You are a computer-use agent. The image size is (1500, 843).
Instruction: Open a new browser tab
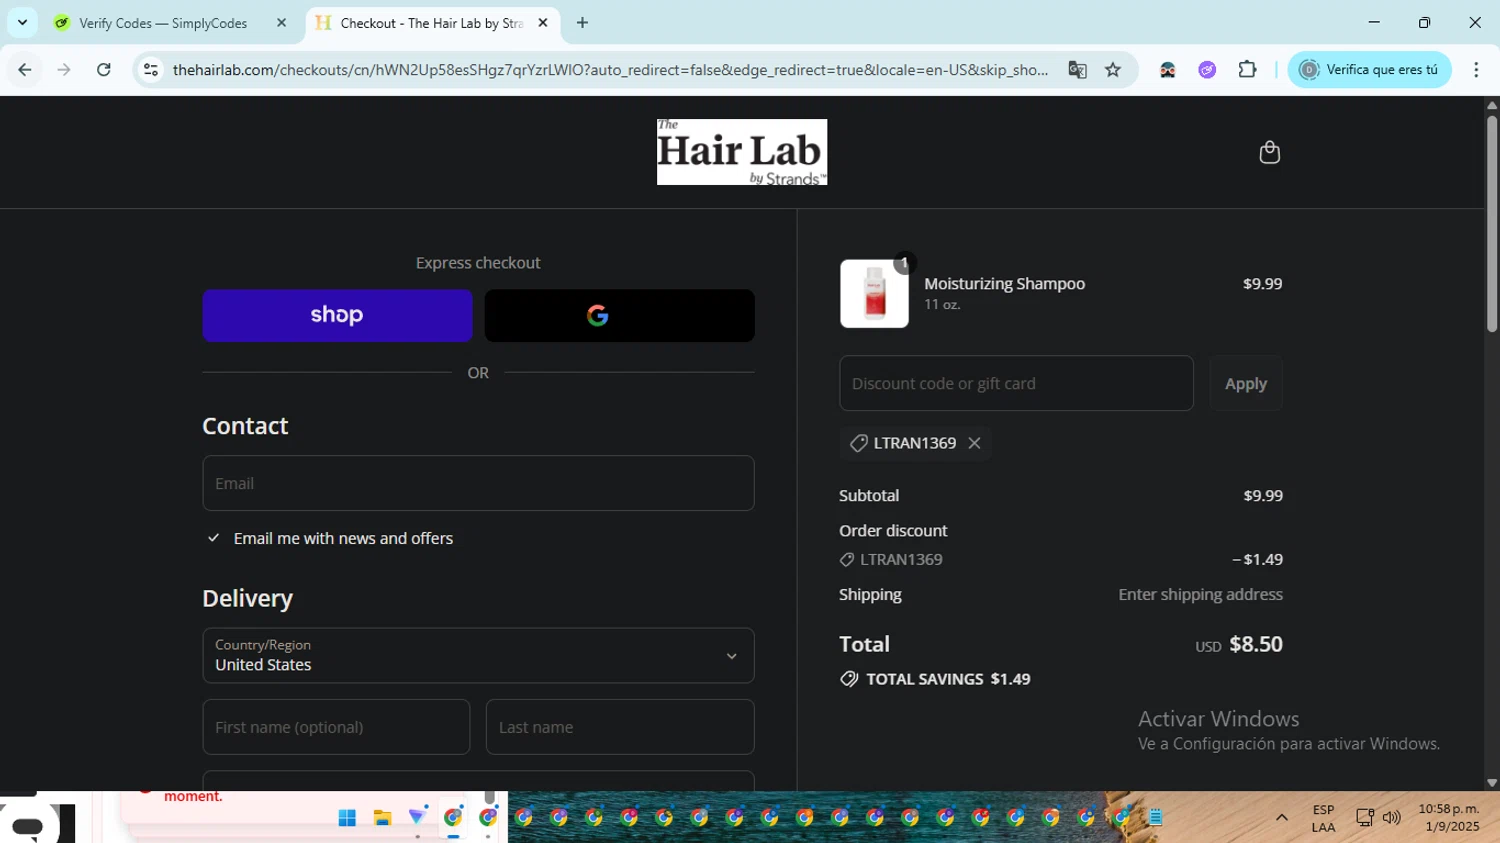coord(582,23)
